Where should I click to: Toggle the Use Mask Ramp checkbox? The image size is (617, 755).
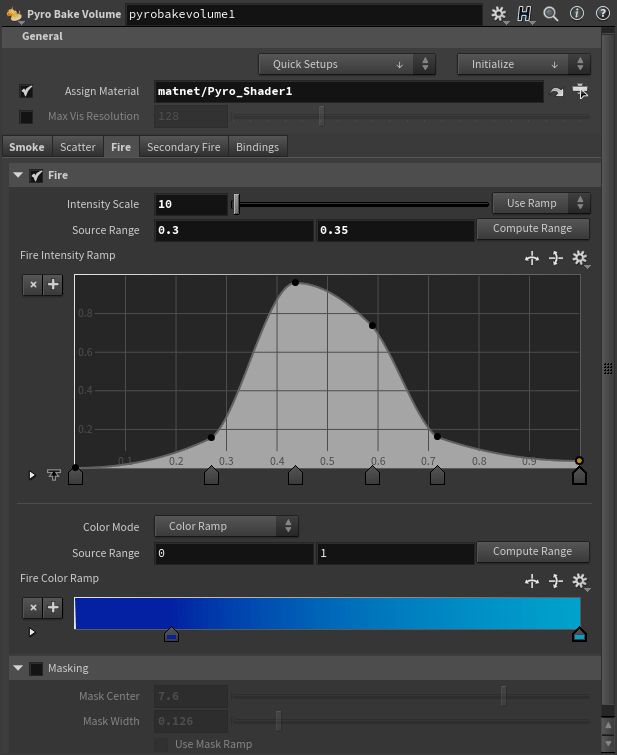[x=161, y=744]
